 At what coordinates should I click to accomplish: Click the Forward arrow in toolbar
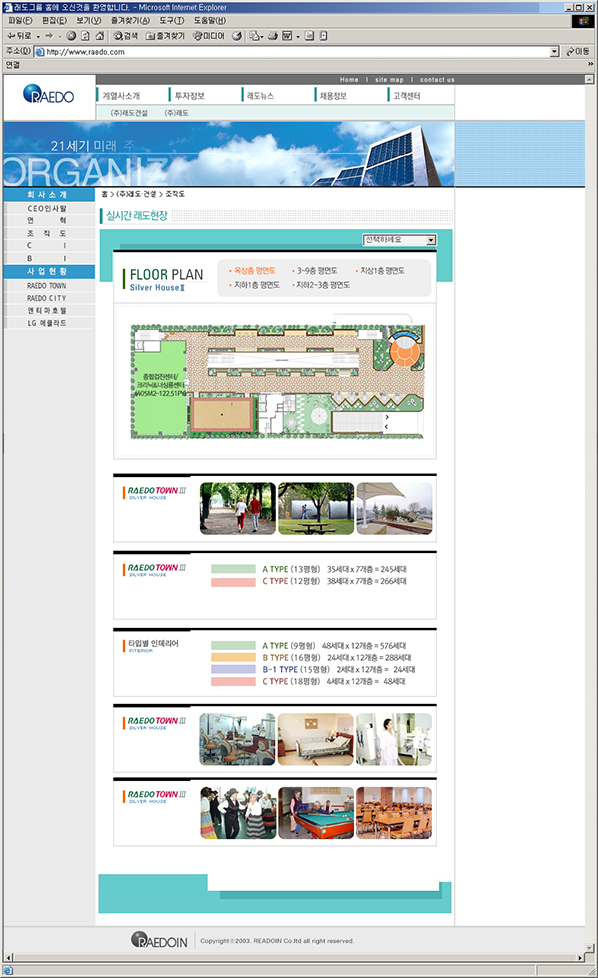point(49,36)
